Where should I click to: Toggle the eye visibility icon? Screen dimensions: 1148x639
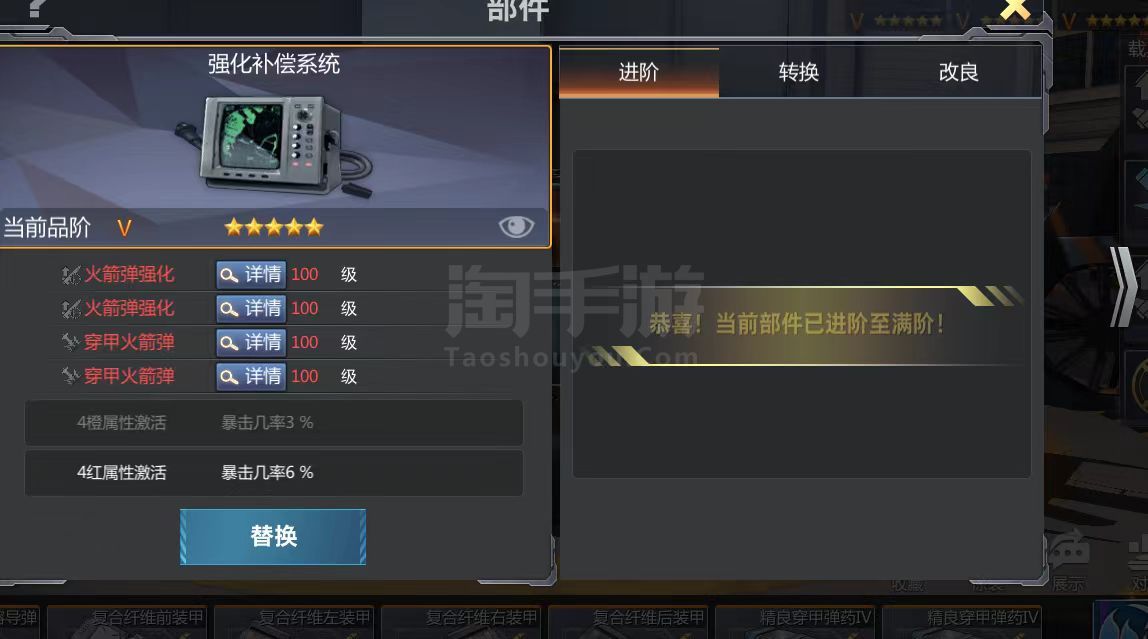(516, 227)
